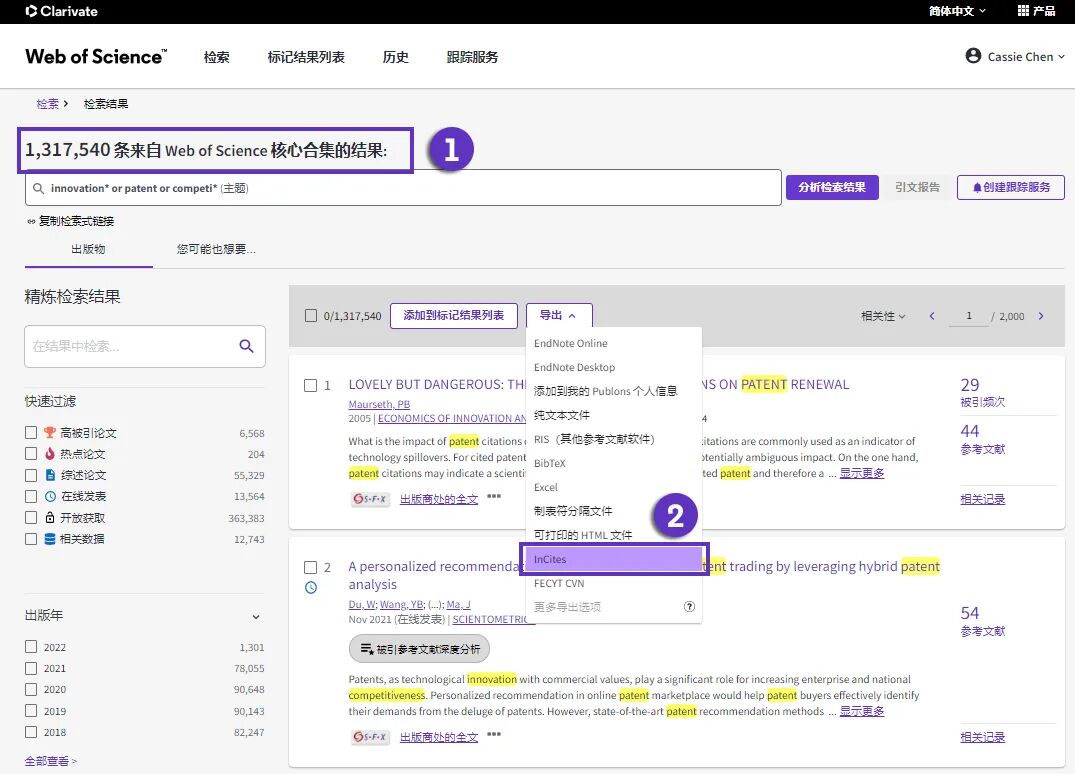Open the three-dot menu on result 1
The width and height of the screenshot is (1075, 774).
[x=494, y=496]
